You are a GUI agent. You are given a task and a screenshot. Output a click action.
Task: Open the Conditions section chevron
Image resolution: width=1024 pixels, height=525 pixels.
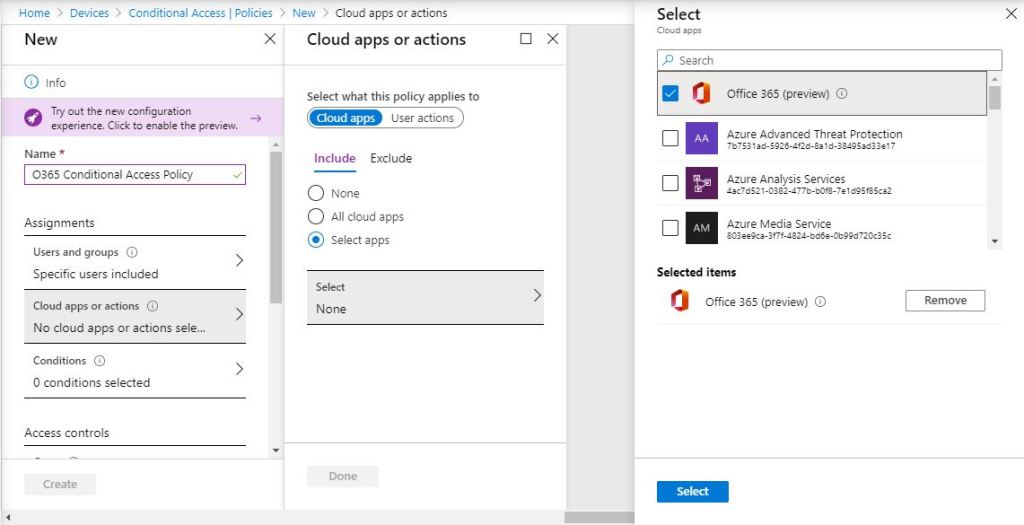pos(239,369)
